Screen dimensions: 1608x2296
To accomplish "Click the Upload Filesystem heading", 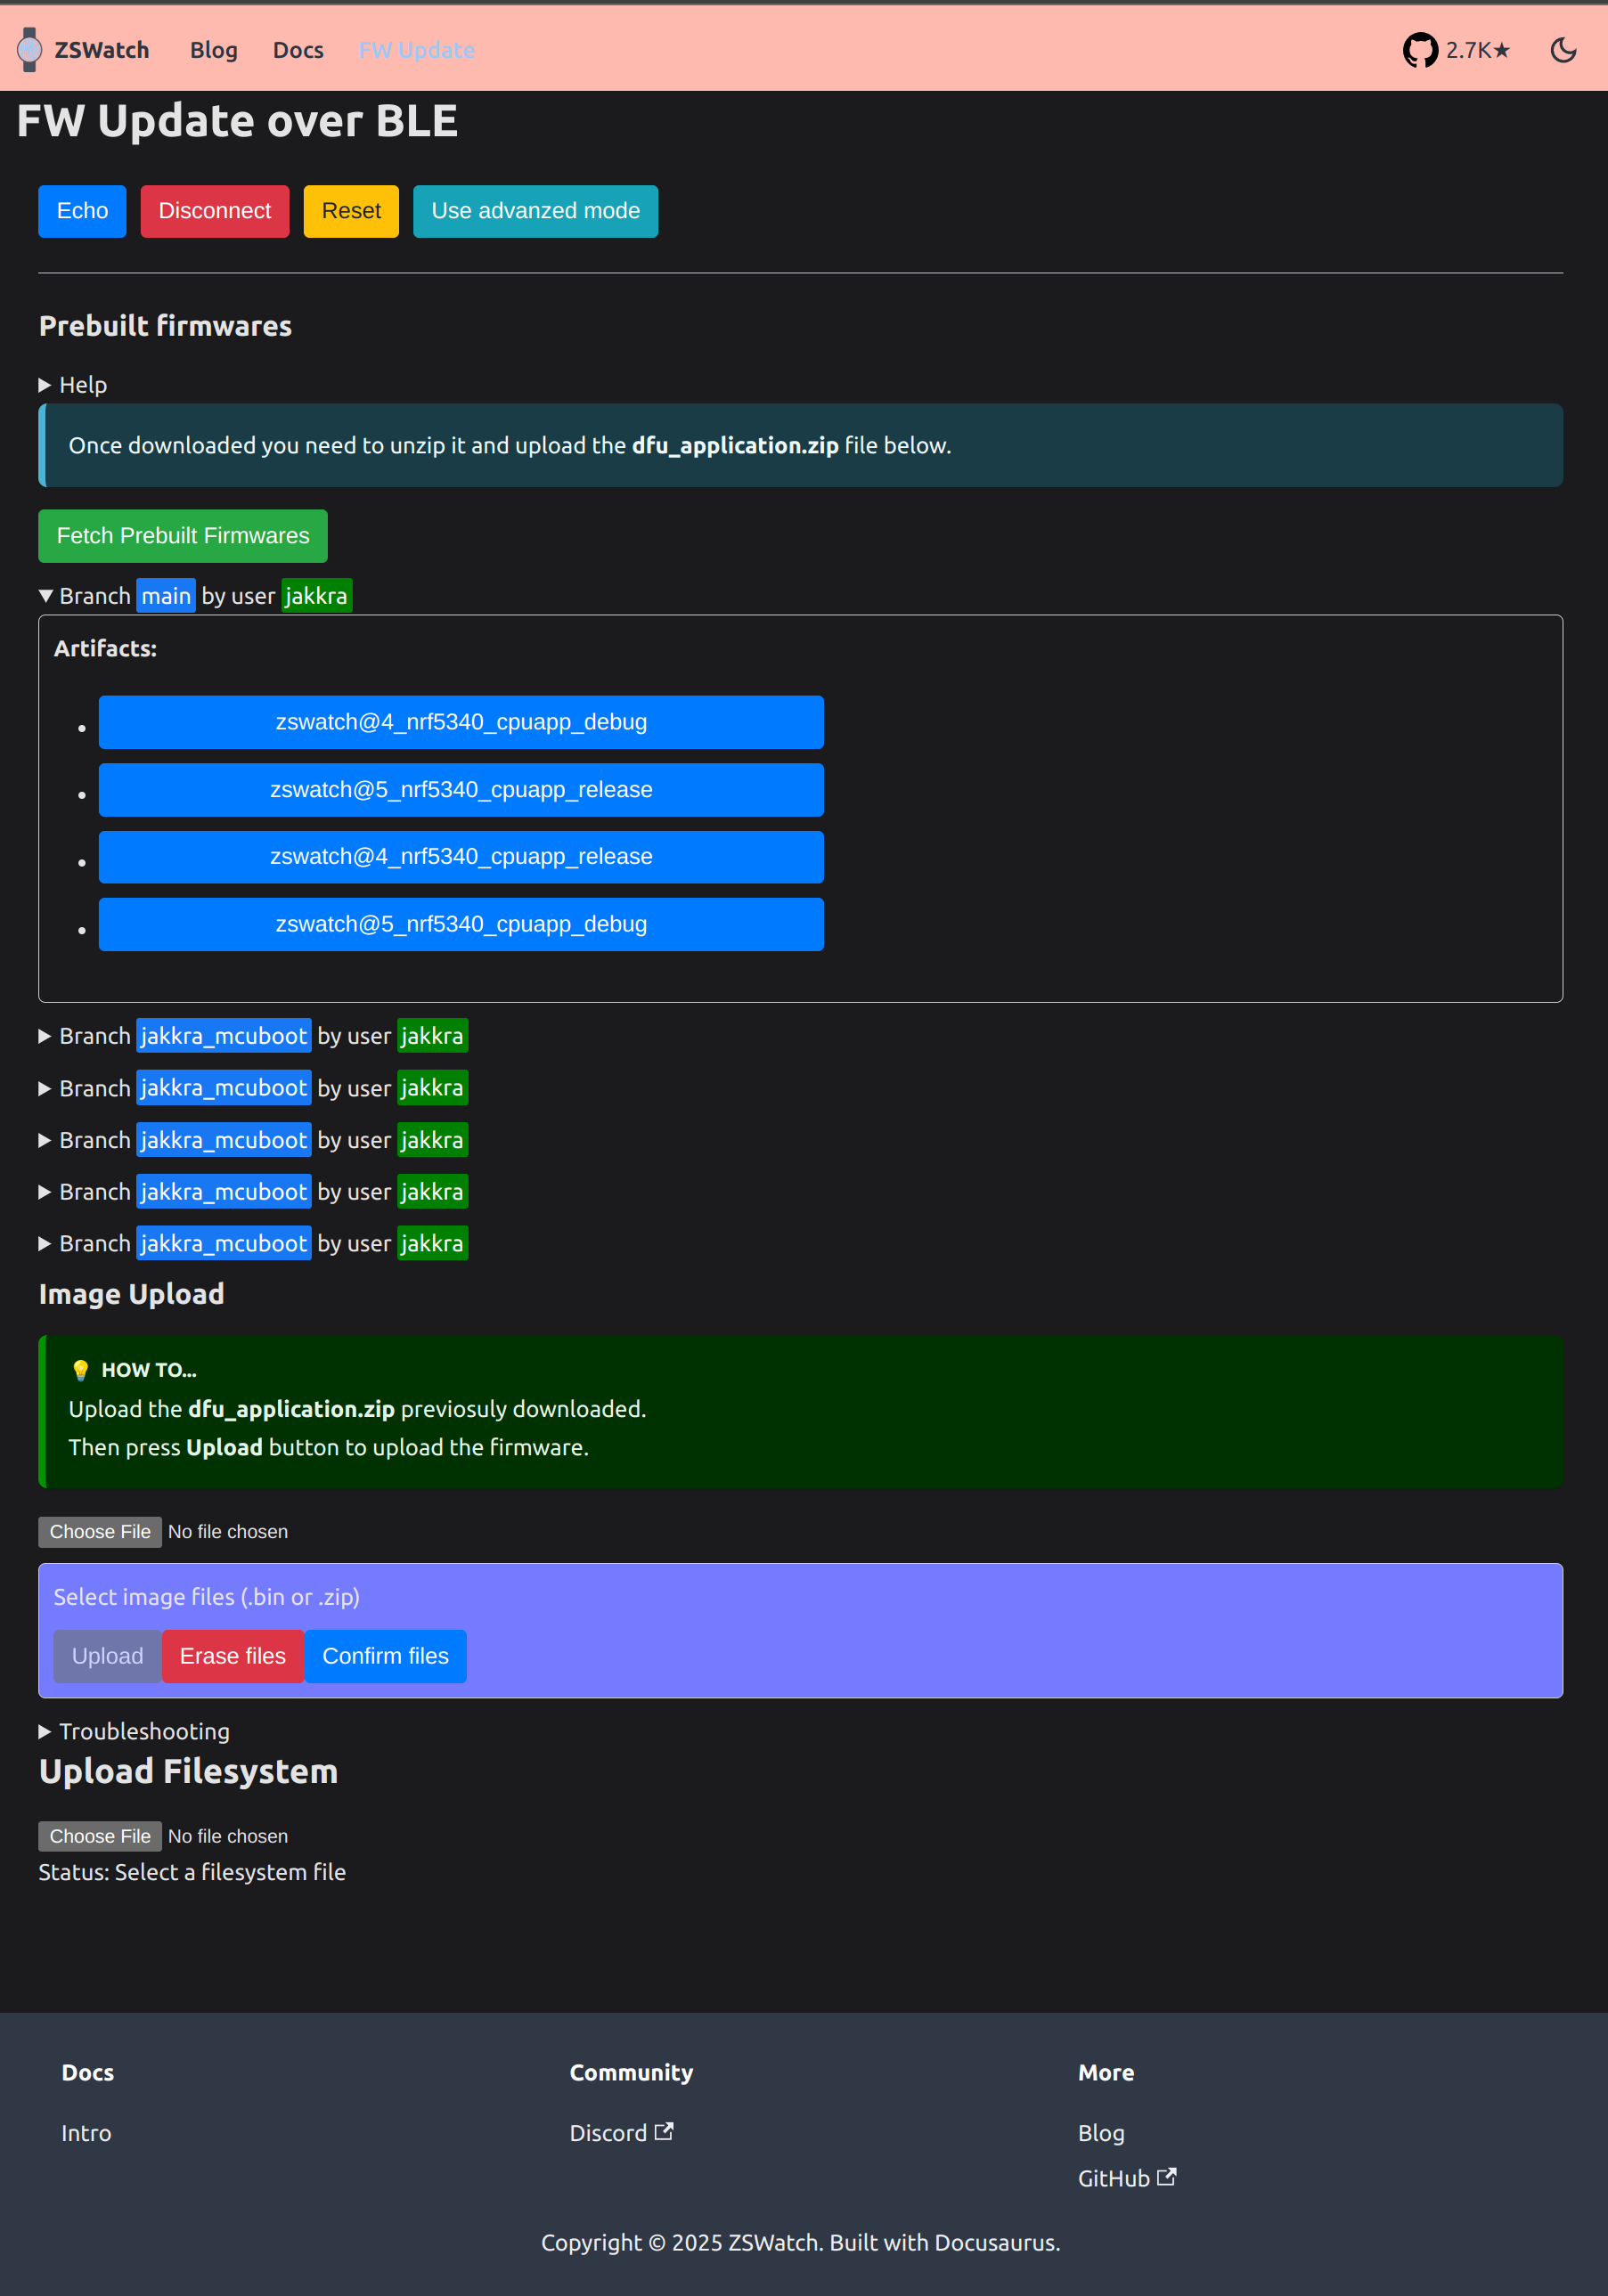I will coord(188,1771).
